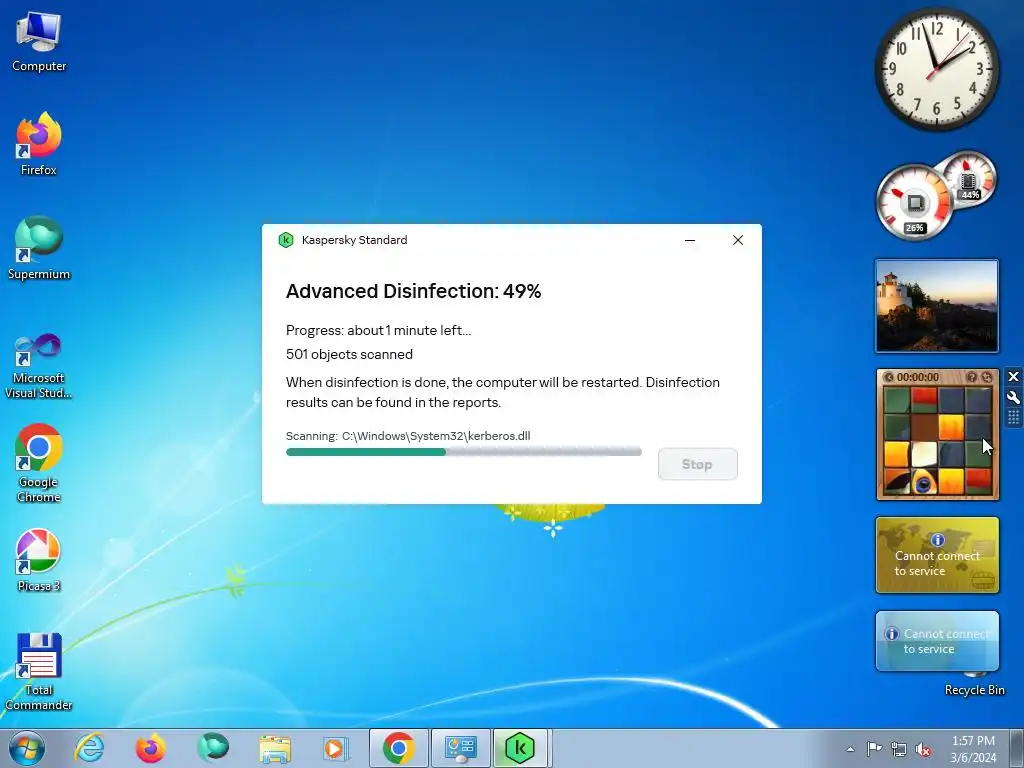Open Action Center flag tray icon
The height and width of the screenshot is (768, 1024).
(x=874, y=749)
